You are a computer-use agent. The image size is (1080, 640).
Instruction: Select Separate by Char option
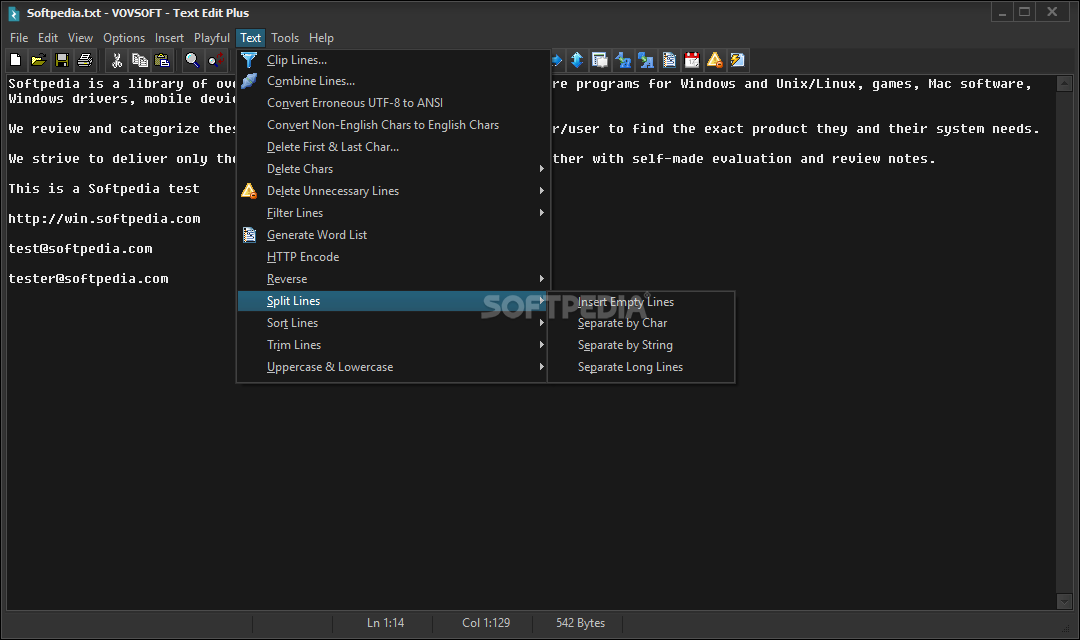click(x=641, y=323)
